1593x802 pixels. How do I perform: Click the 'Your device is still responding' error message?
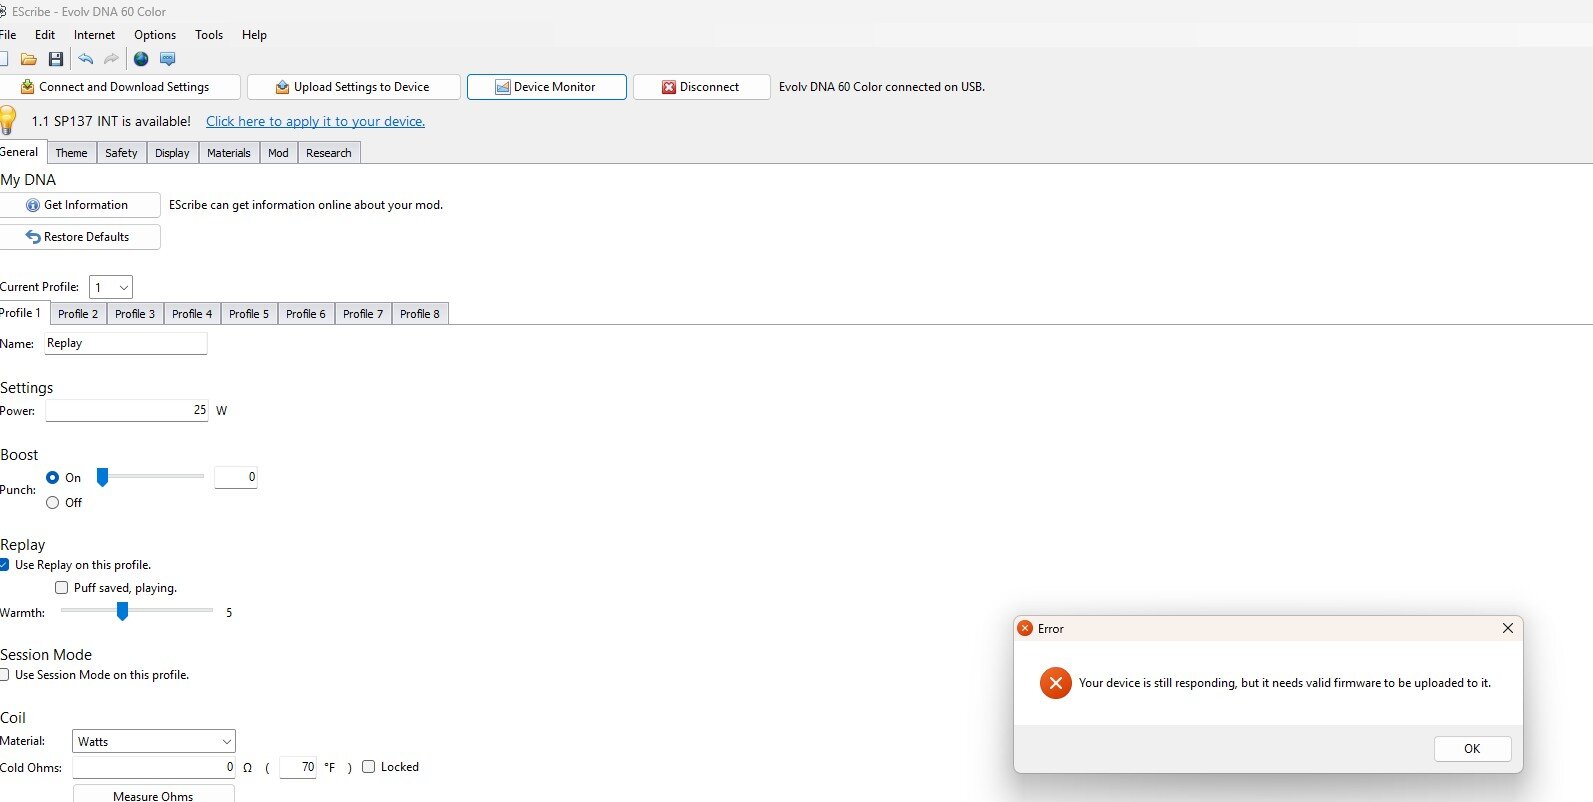(1285, 683)
